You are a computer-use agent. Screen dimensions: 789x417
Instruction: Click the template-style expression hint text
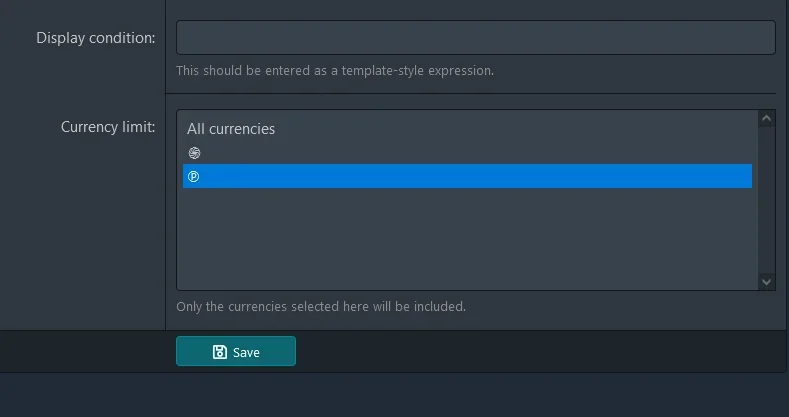pyautogui.click(x=335, y=71)
